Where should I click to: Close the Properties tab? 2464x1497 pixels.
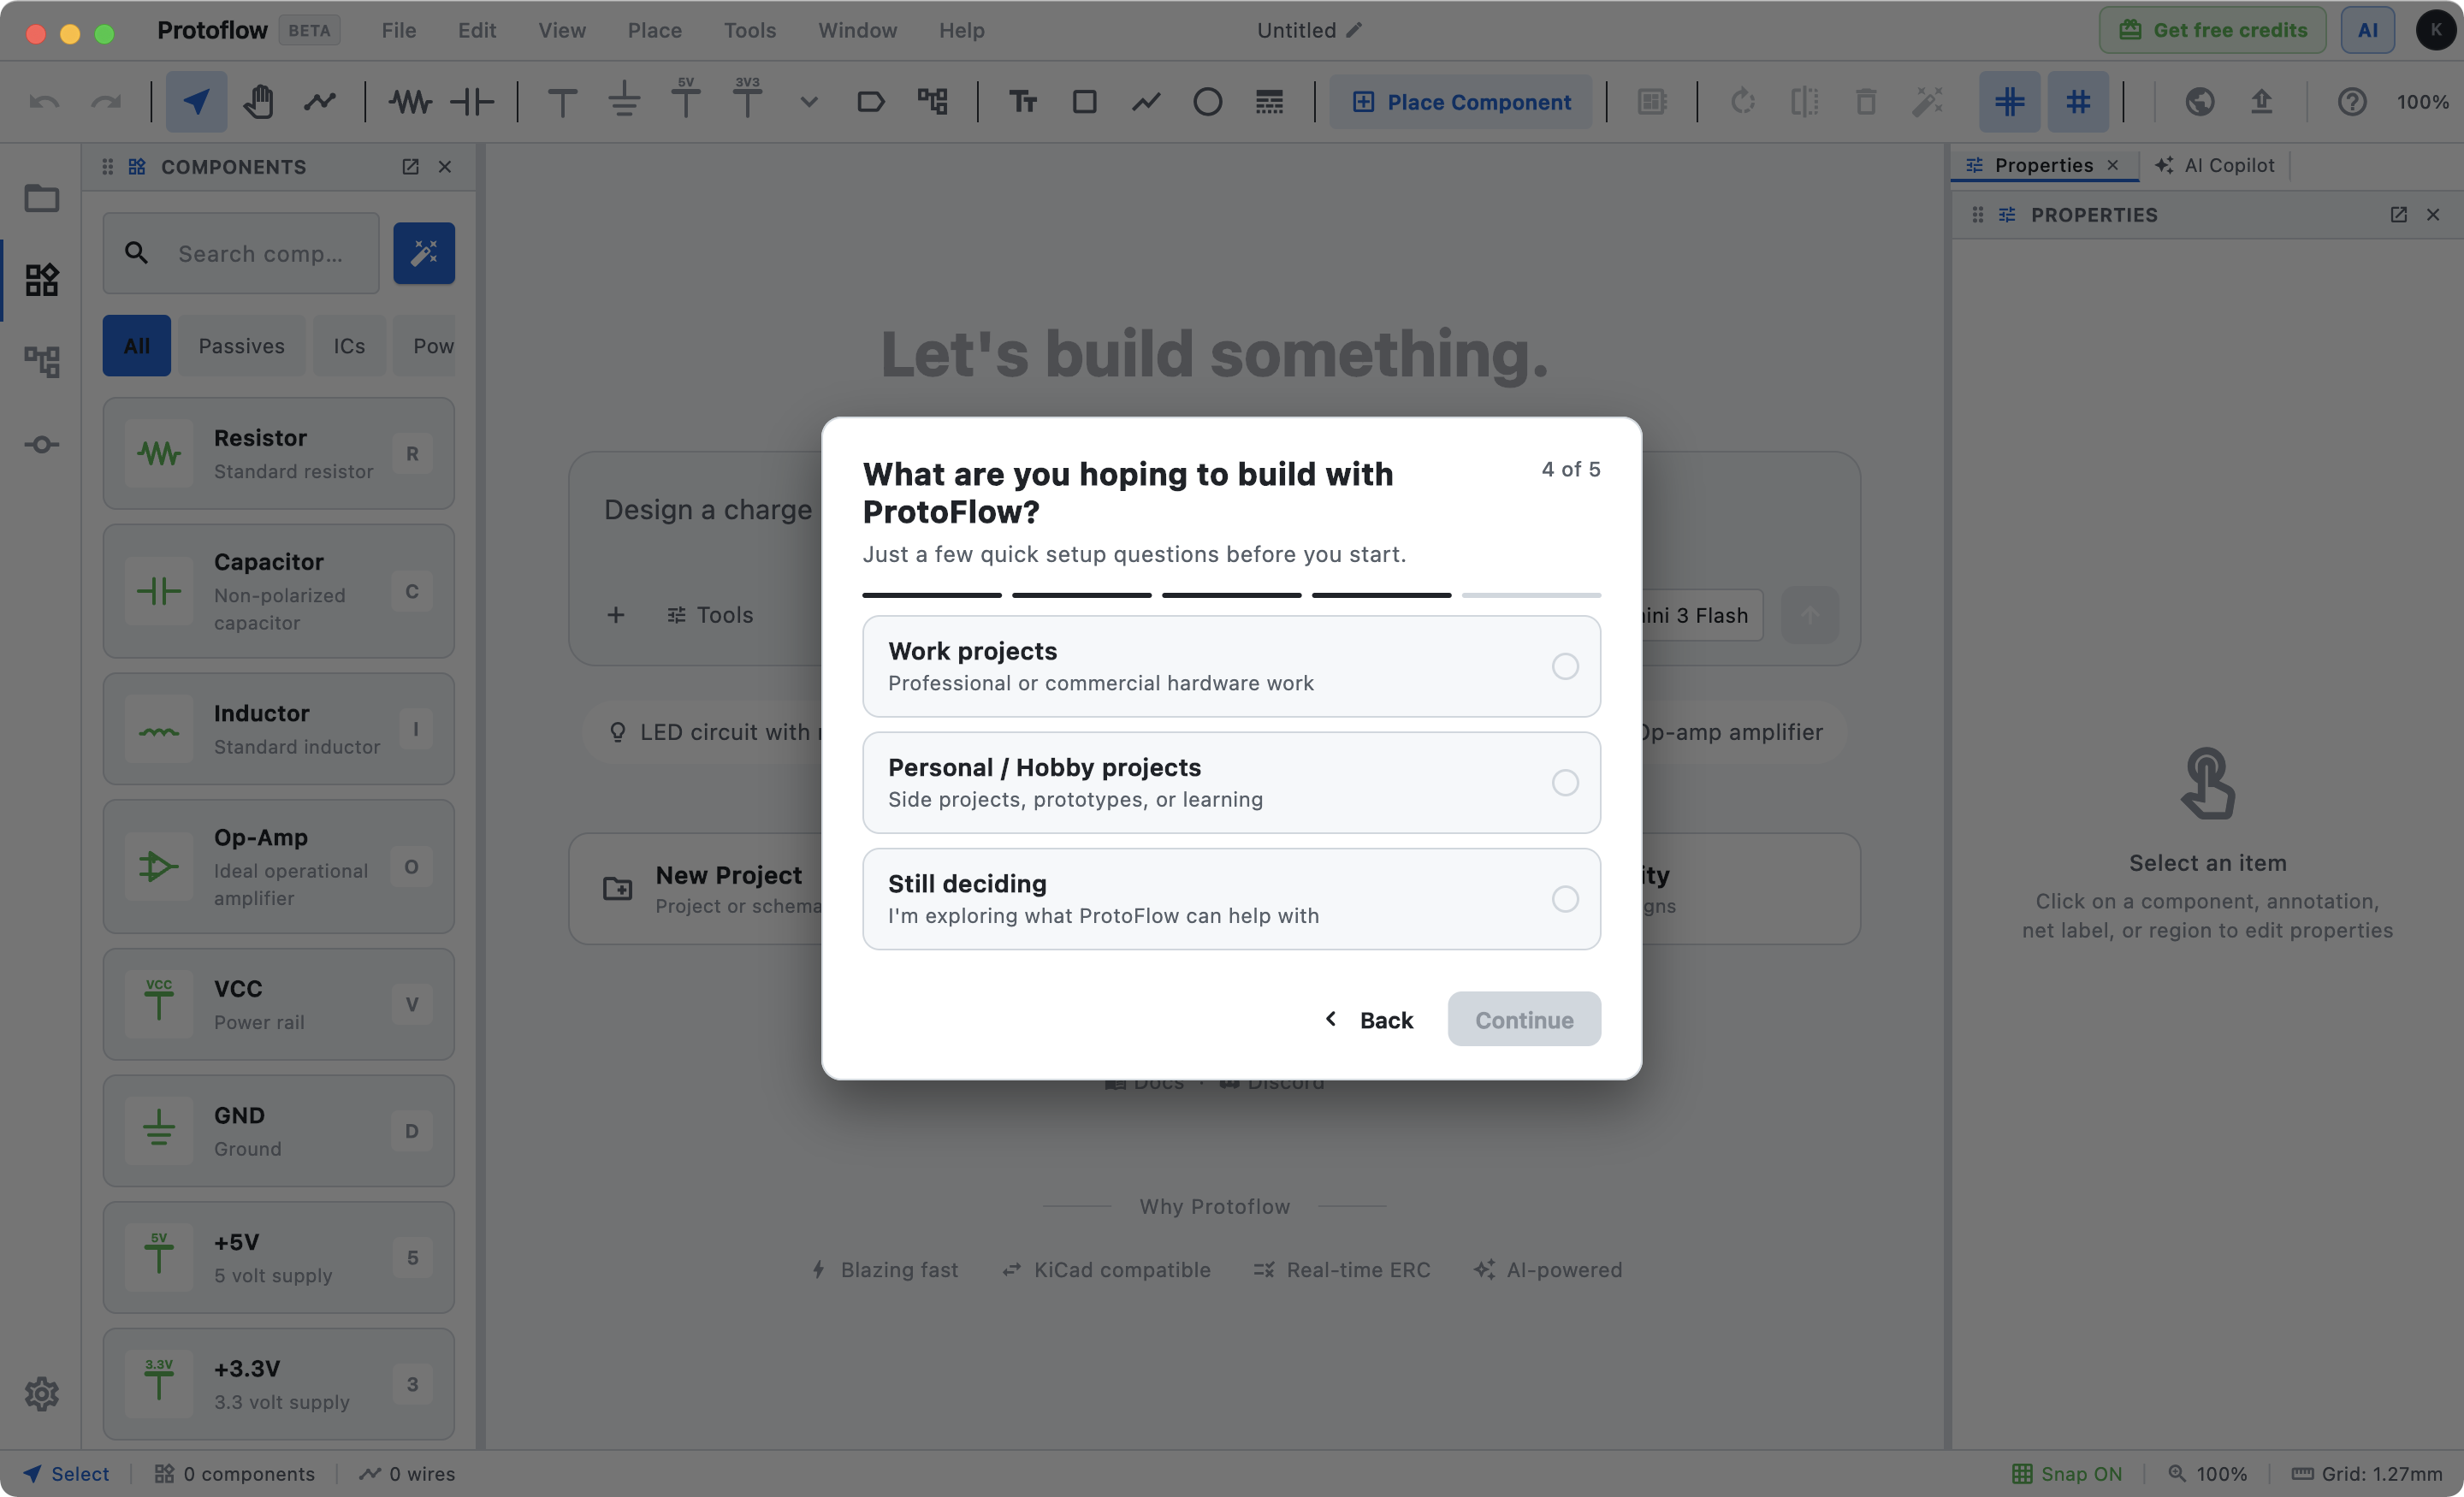coord(2113,165)
